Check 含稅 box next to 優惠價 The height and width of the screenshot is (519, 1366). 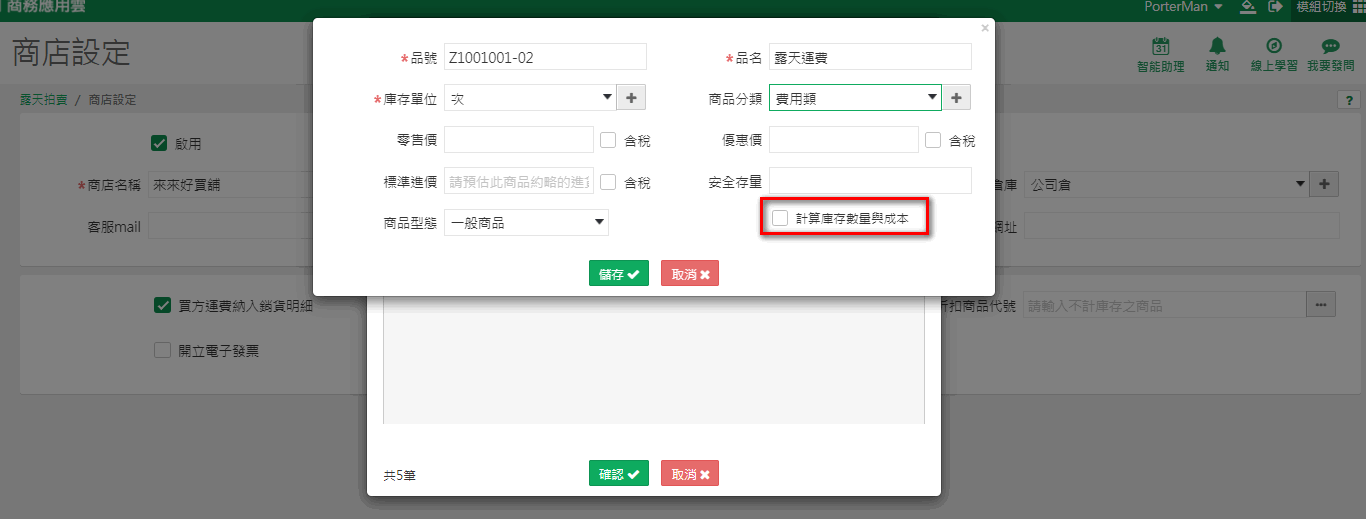[933, 140]
